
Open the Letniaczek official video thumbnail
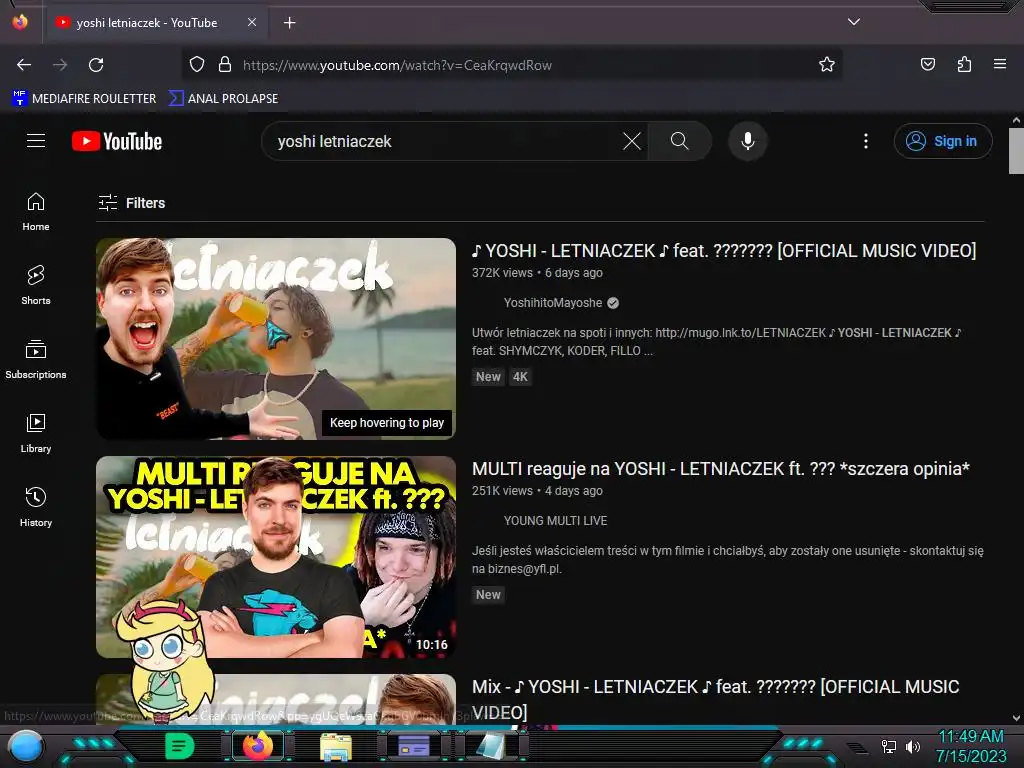[x=276, y=339]
